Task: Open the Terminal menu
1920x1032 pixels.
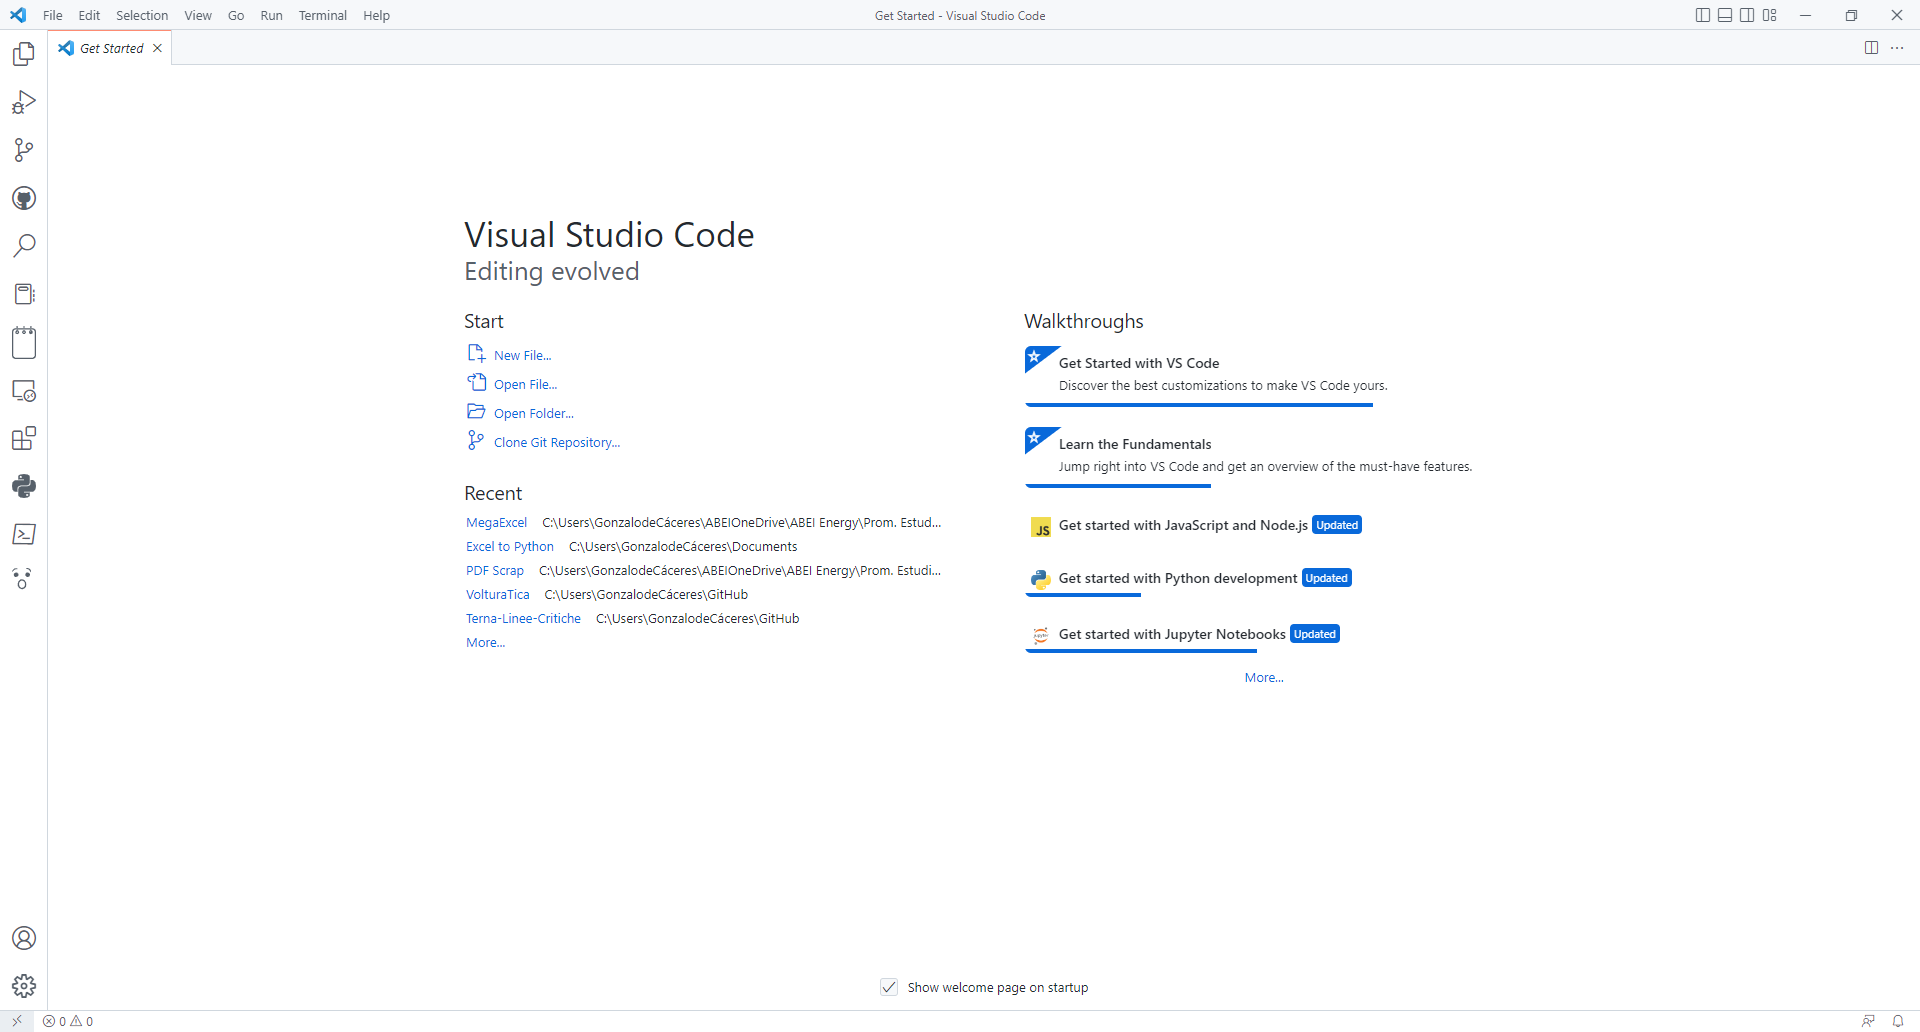Action: [x=322, y=15]
